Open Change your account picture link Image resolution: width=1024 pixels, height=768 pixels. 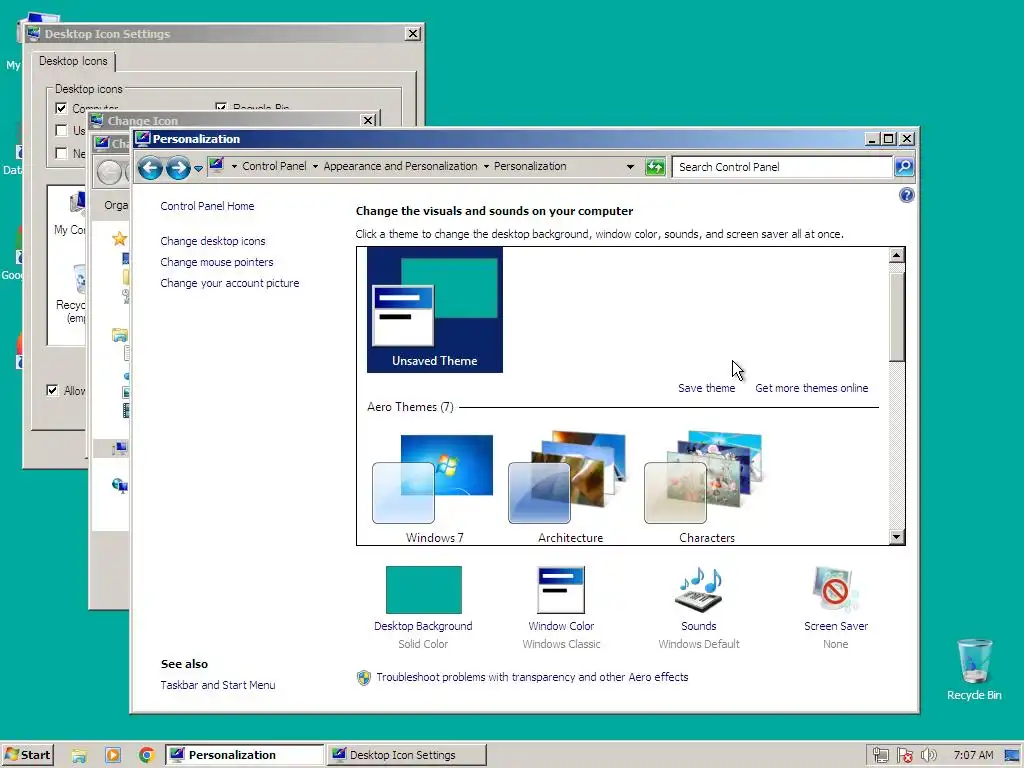[x=230, y=283]
